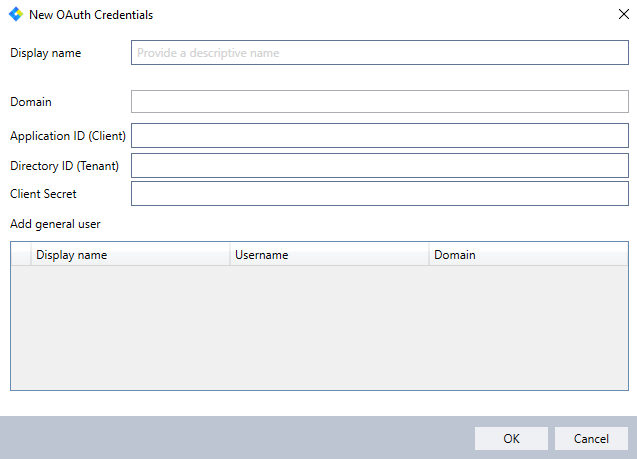Select the Application ID (Client) field
The image size is (637, 459).
(380, 136)
